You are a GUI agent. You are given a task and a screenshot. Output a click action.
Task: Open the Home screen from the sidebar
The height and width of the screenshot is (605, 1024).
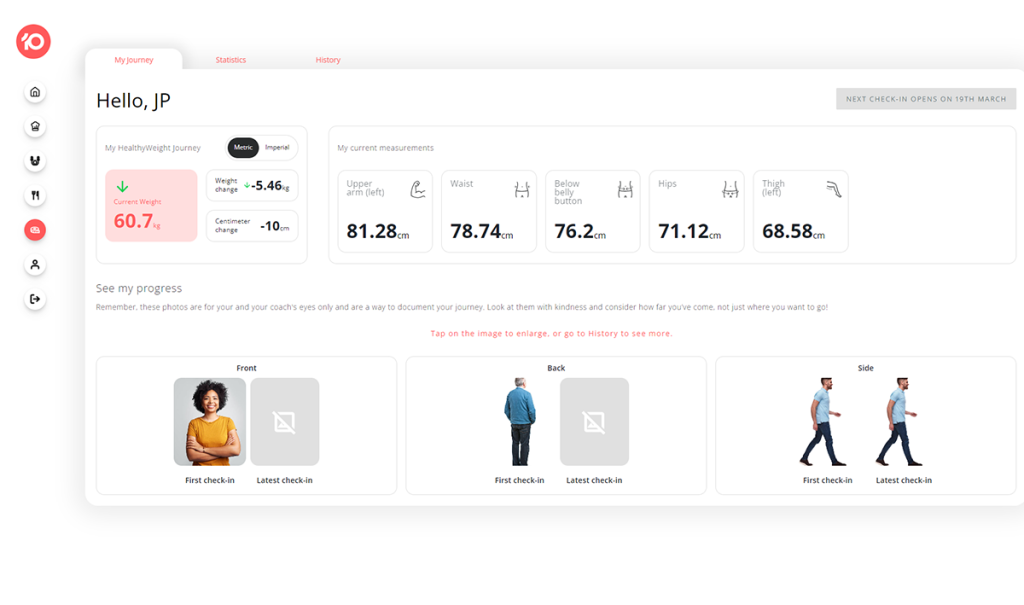point(35,91)
